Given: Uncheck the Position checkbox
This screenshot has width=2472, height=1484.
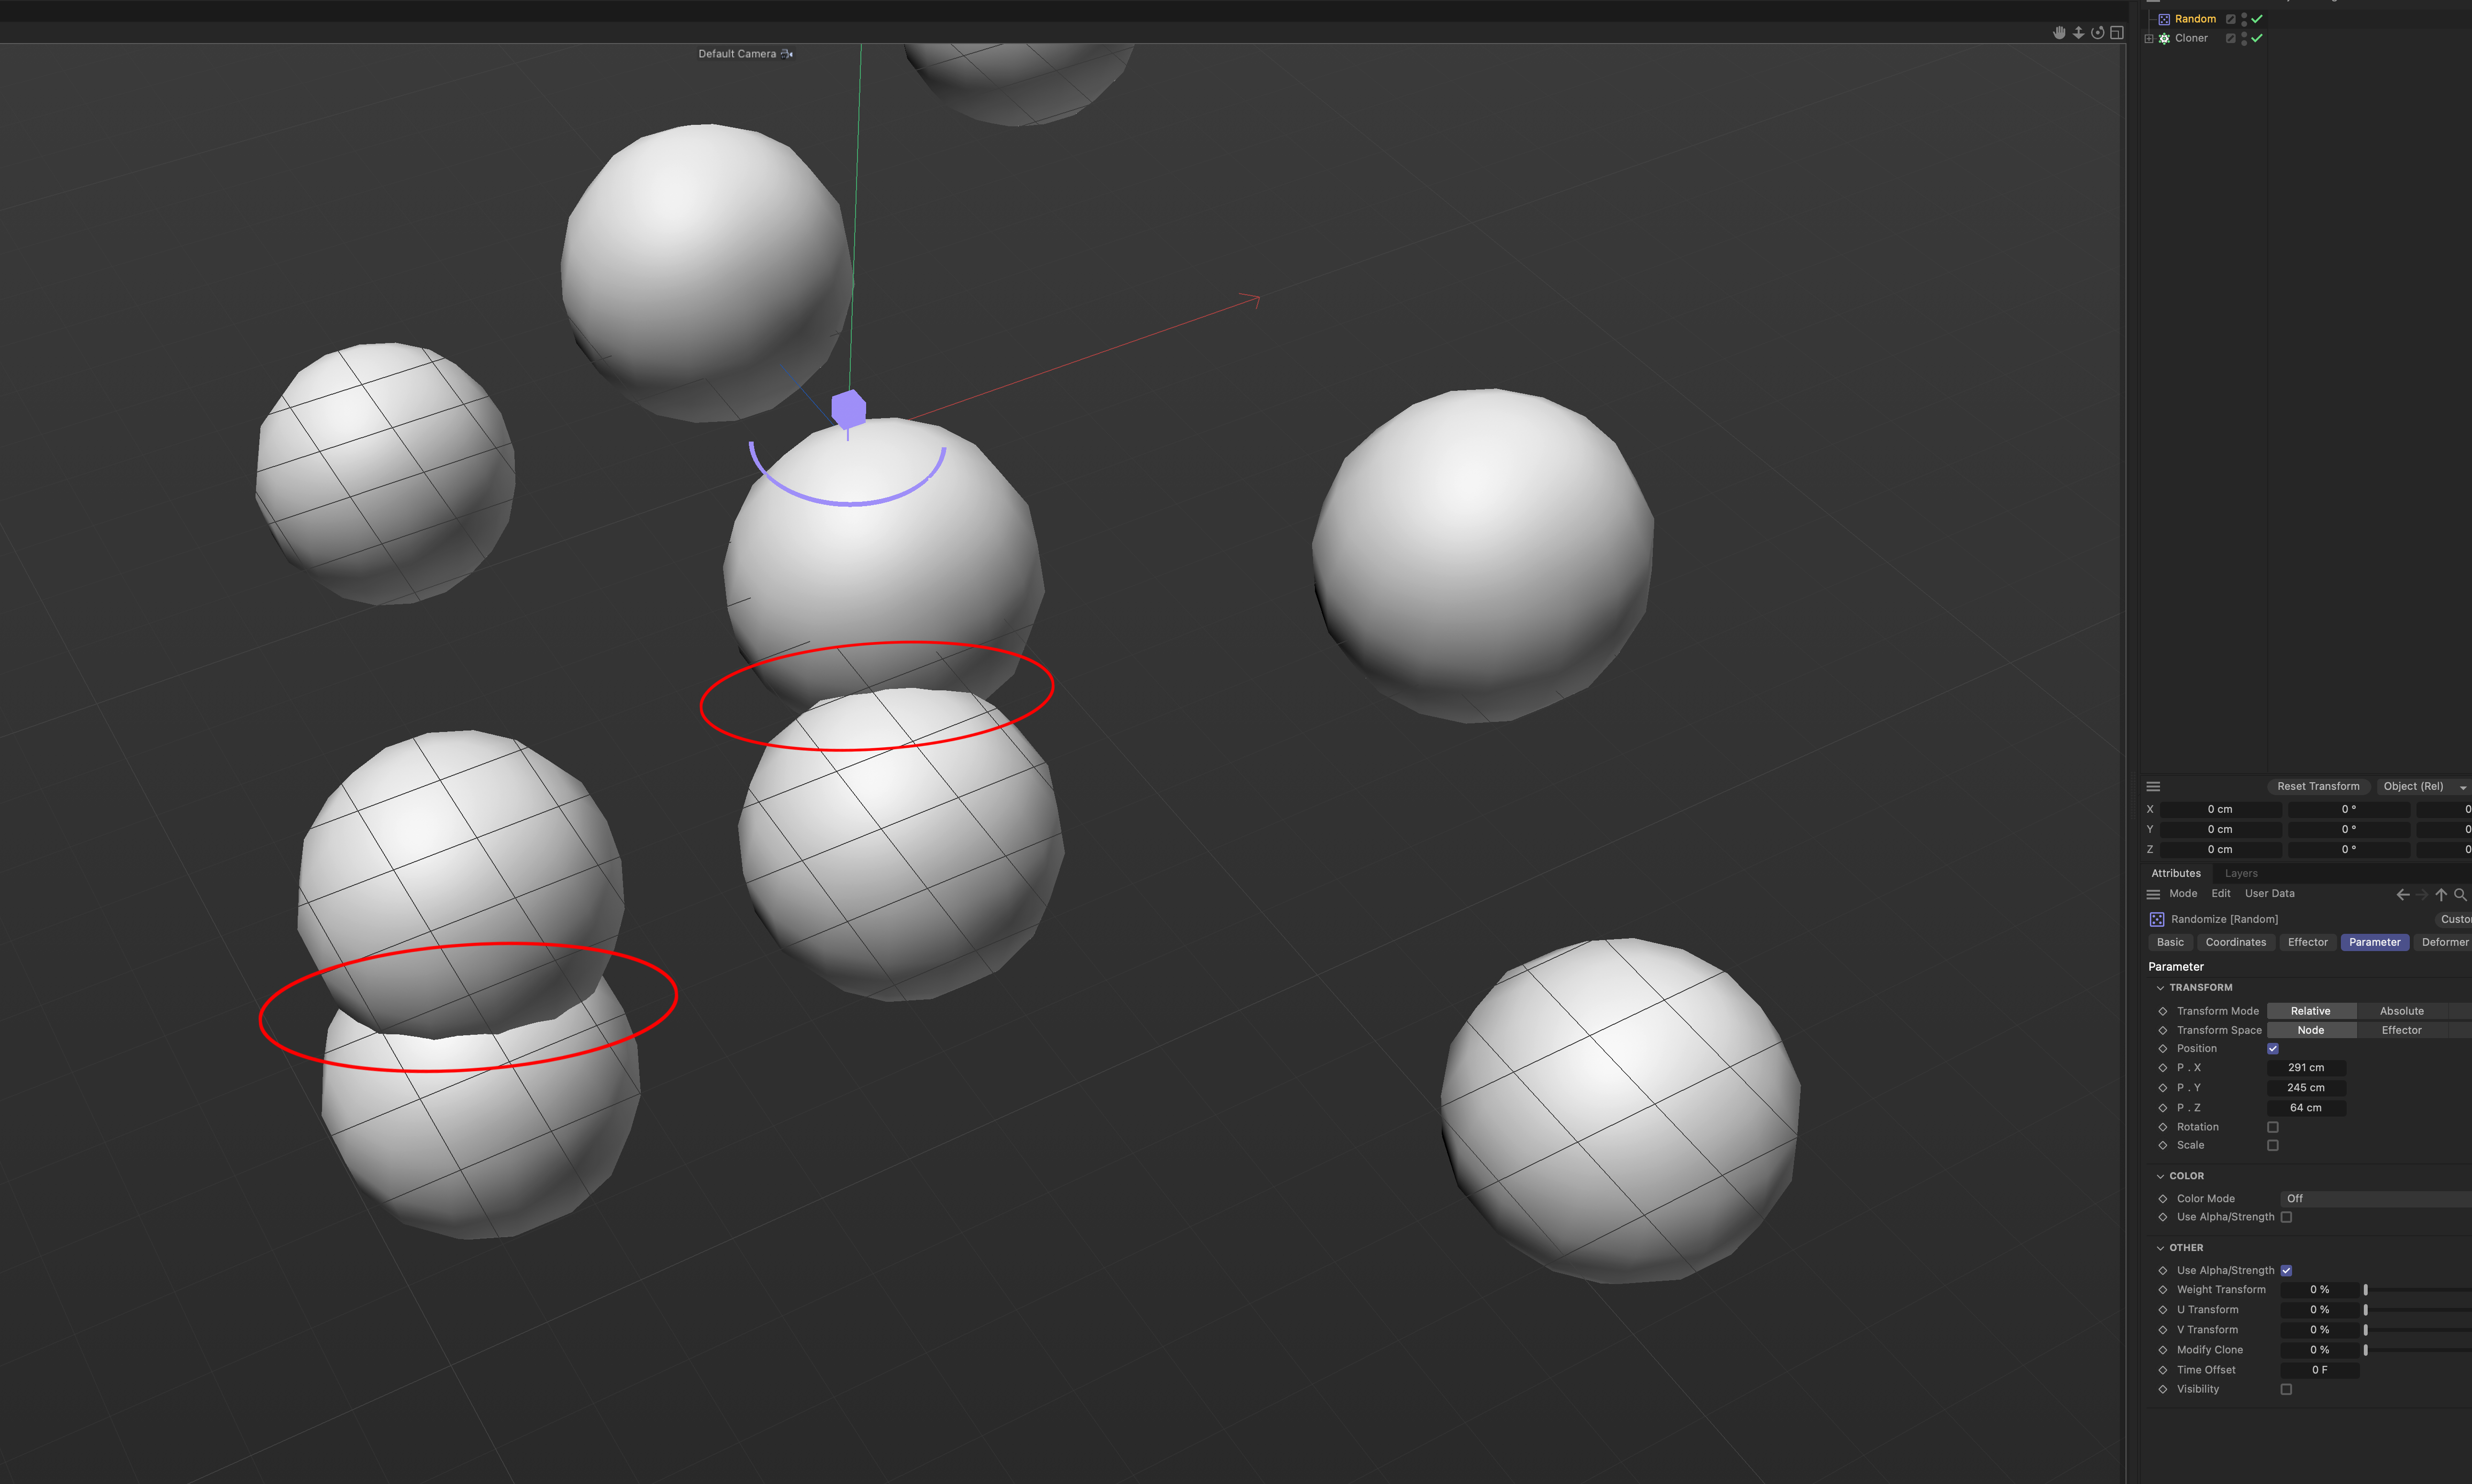Looking at the screenshot, I should [2273, 1049].
